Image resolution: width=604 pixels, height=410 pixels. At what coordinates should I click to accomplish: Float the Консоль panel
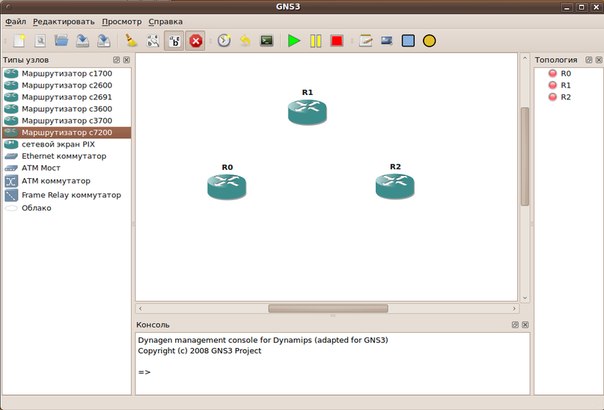pos(515,325)
